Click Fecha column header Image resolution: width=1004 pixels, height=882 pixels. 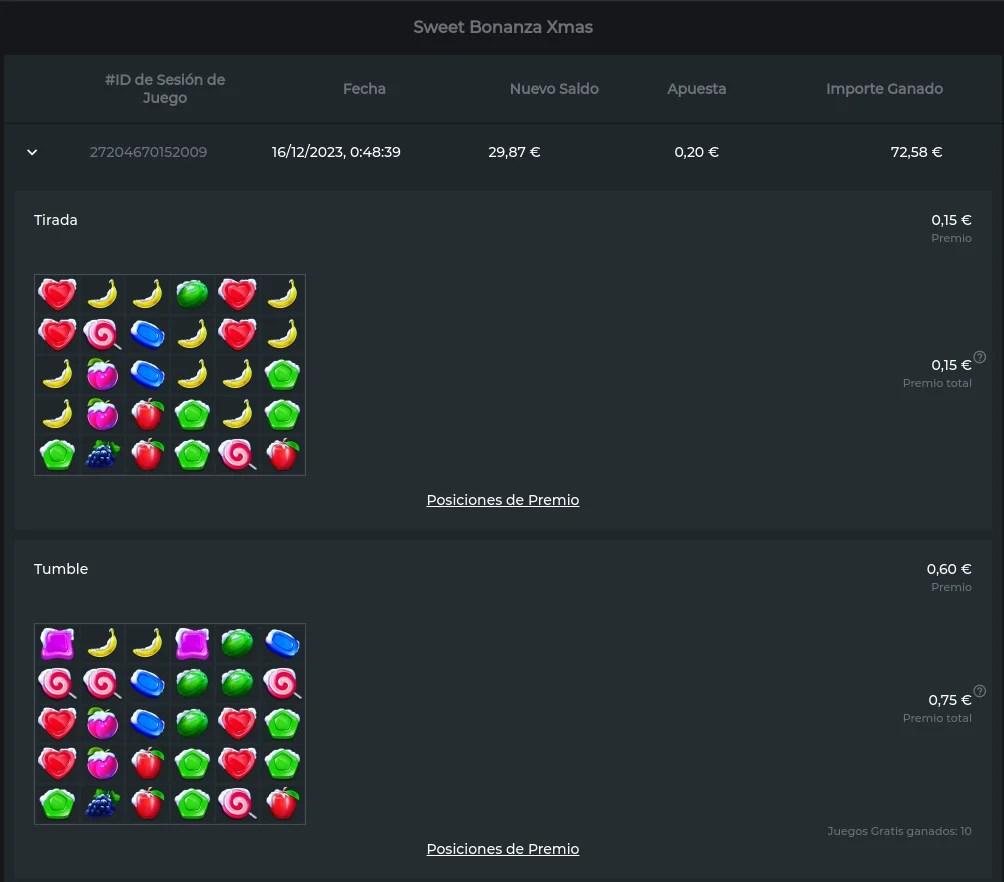364,89
